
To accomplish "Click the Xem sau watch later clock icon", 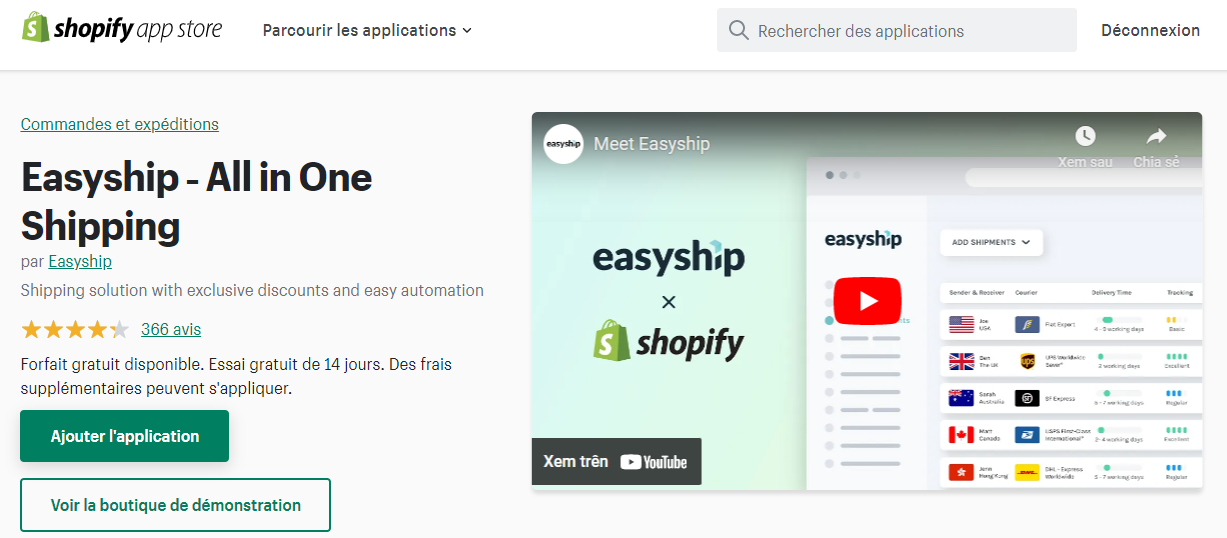I will [1085, 136].
